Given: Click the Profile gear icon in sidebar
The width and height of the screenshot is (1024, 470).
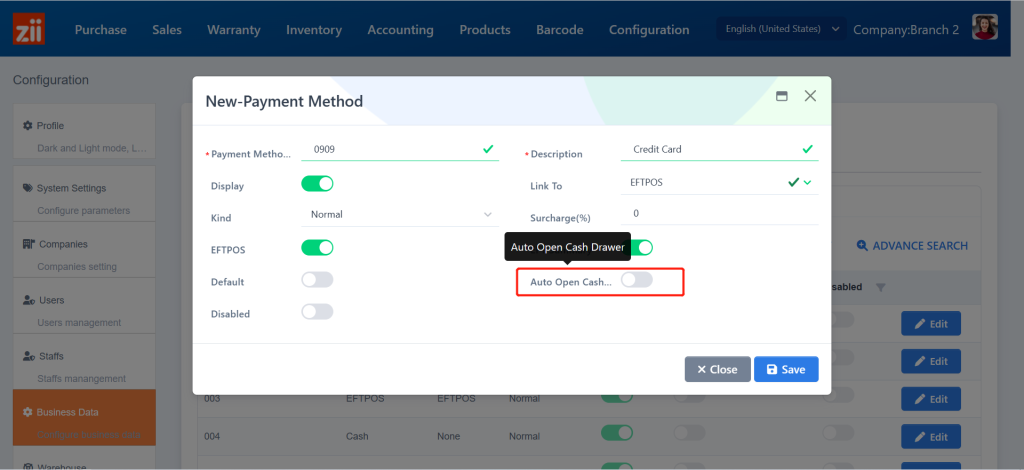Looking at the screenshot, I should [28, 126].
